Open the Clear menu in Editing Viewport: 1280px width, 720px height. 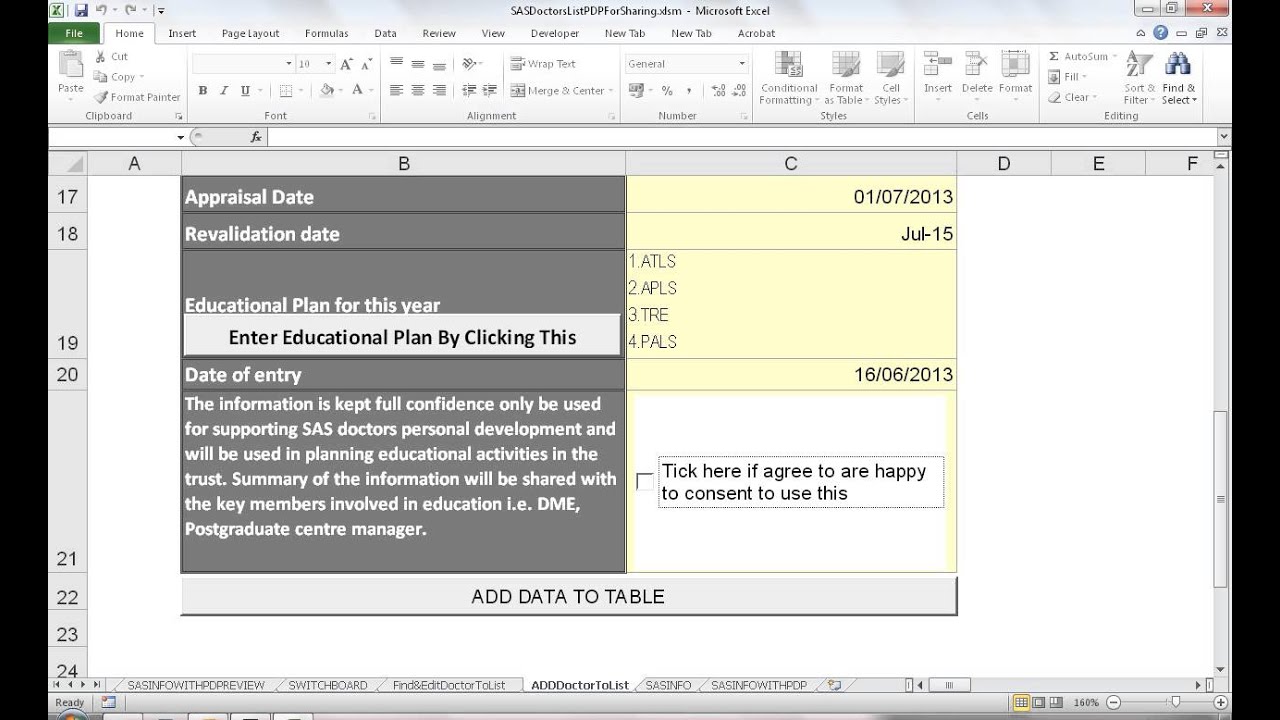click(x=1072, y=97)
